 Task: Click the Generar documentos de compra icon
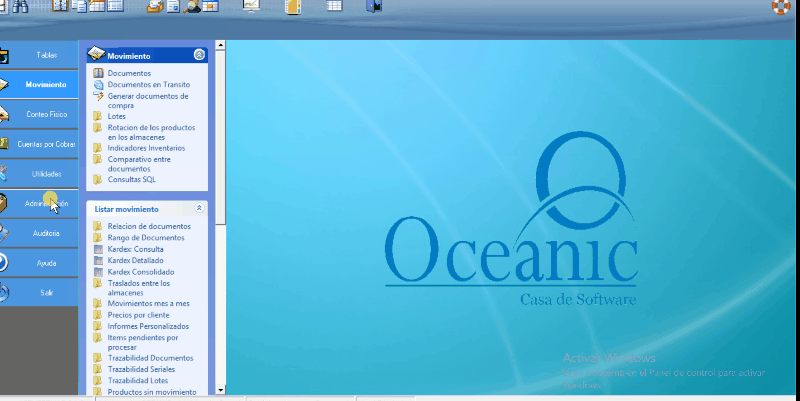(98, 96)
